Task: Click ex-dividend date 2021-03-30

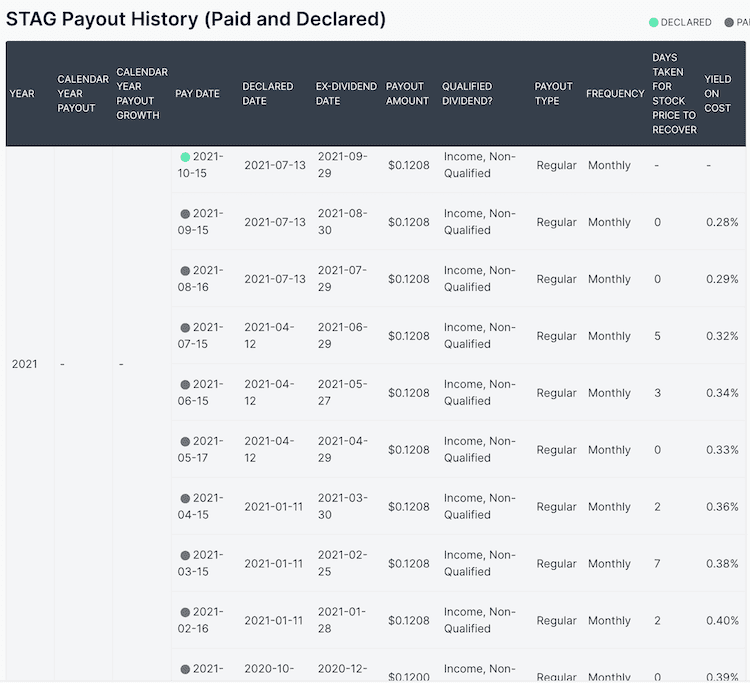Action: (x=342, y=507)
